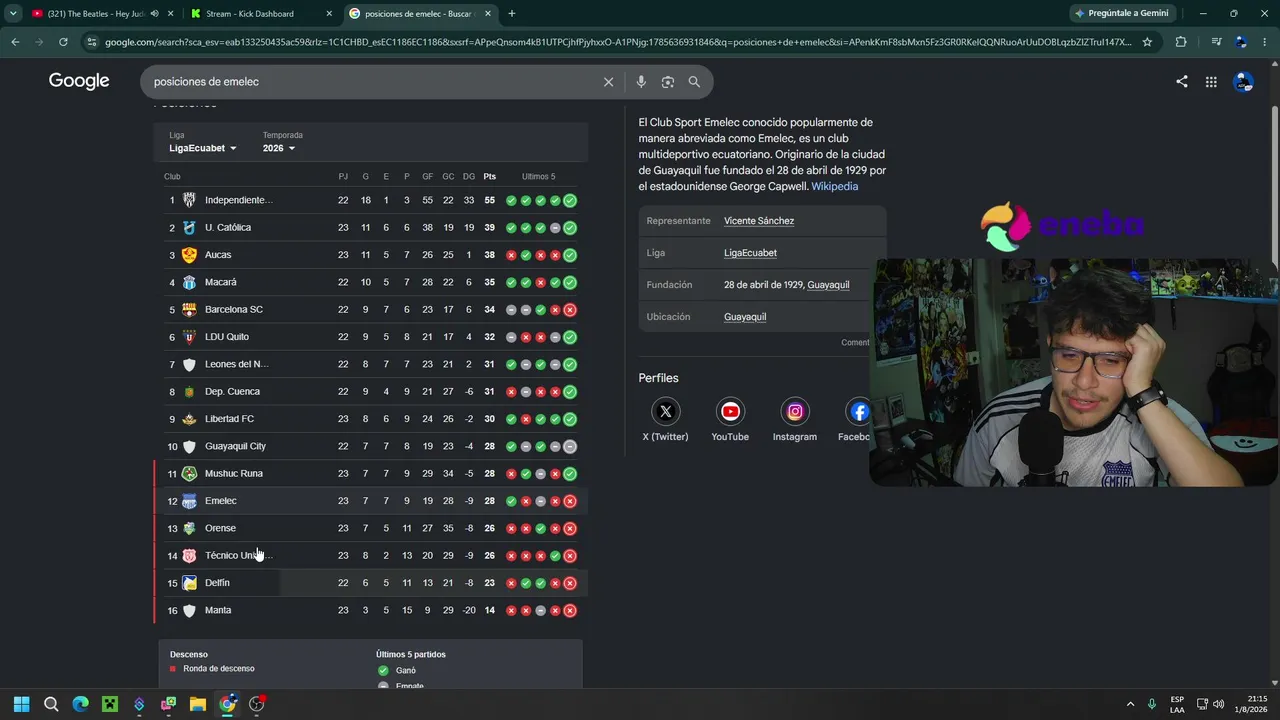Open the Barcelona SC row
The width and height of the screenshot is (1280, 720).
coord(371,310)
